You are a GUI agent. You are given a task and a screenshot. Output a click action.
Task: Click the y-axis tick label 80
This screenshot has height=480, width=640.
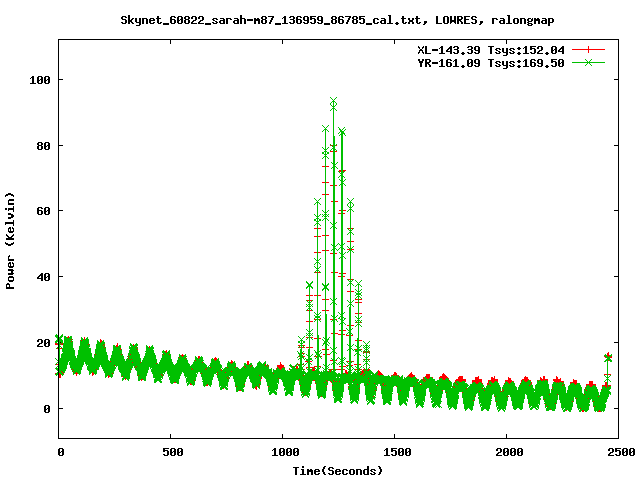click(43, 146)
